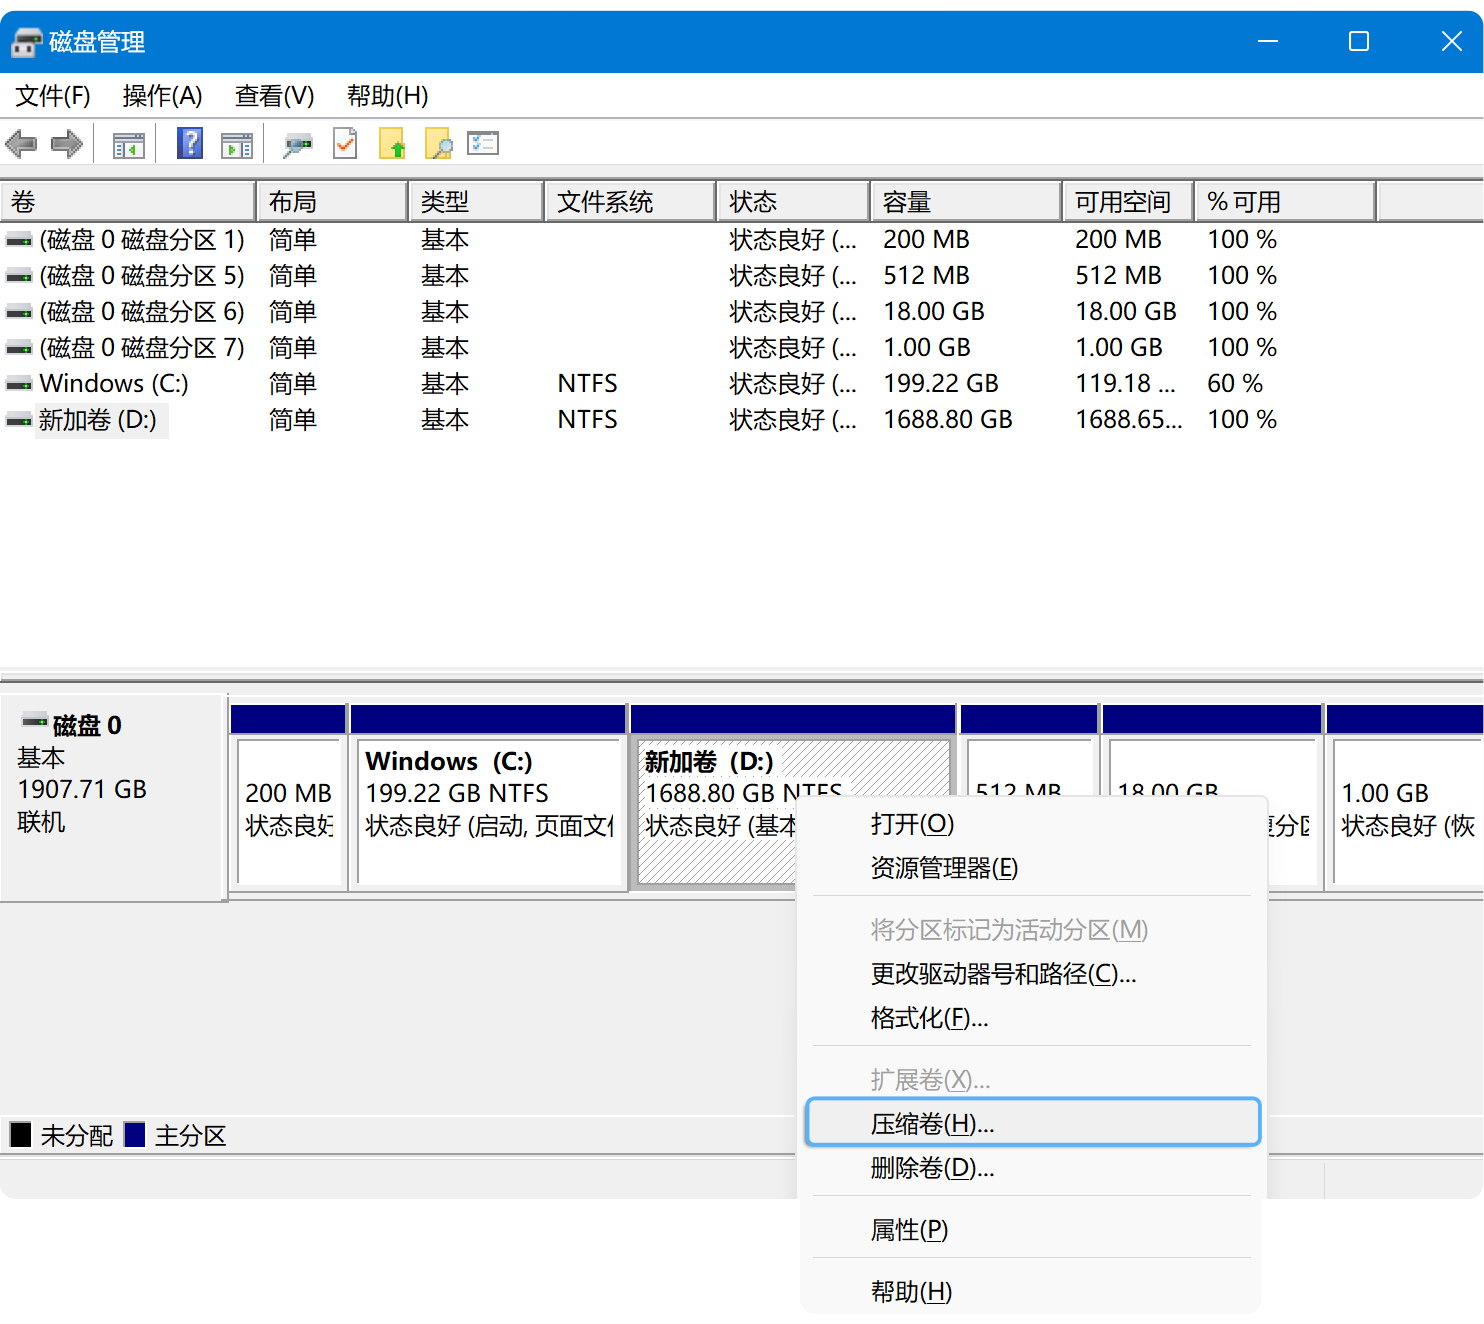Click the disk with magnifier toolbar icon
The height and width of the screenshot is (1324, 1484).
[297, 145]
